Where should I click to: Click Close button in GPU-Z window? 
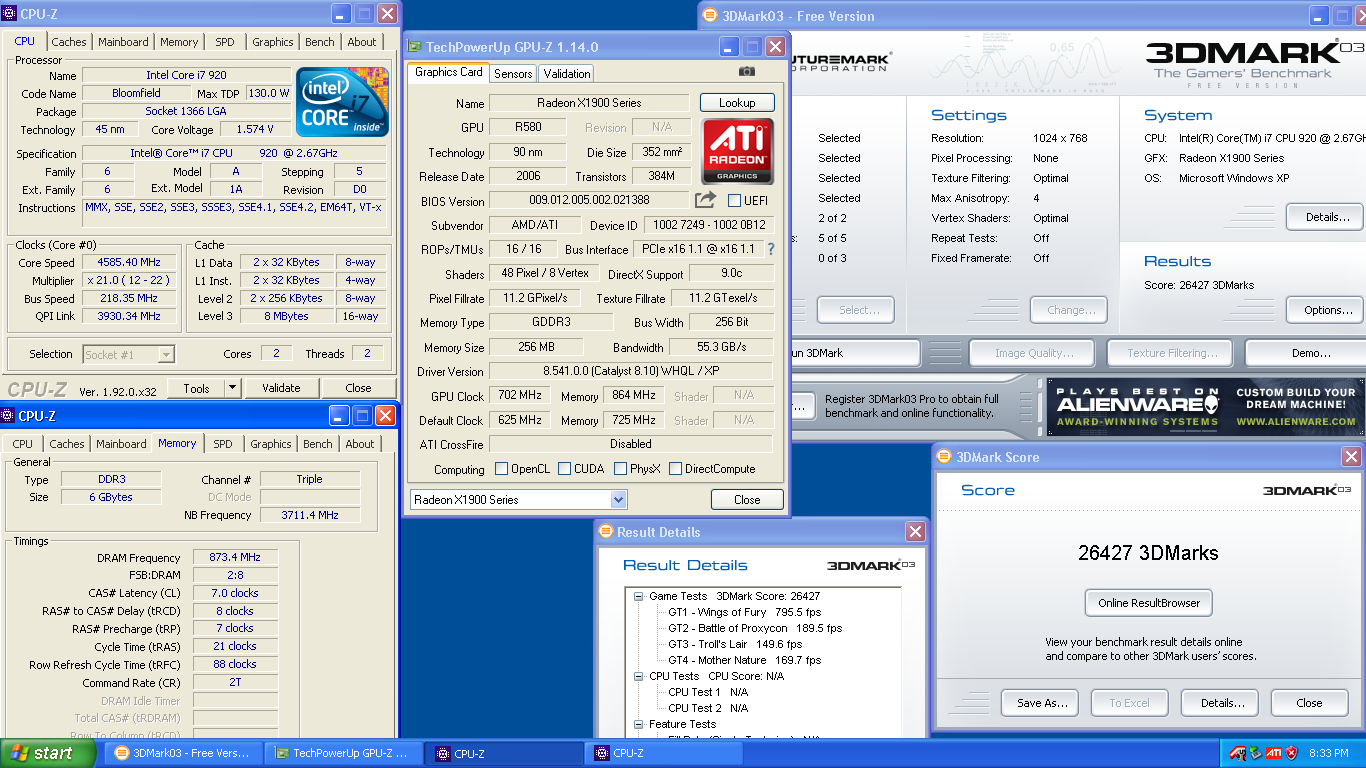pos(747,500)
